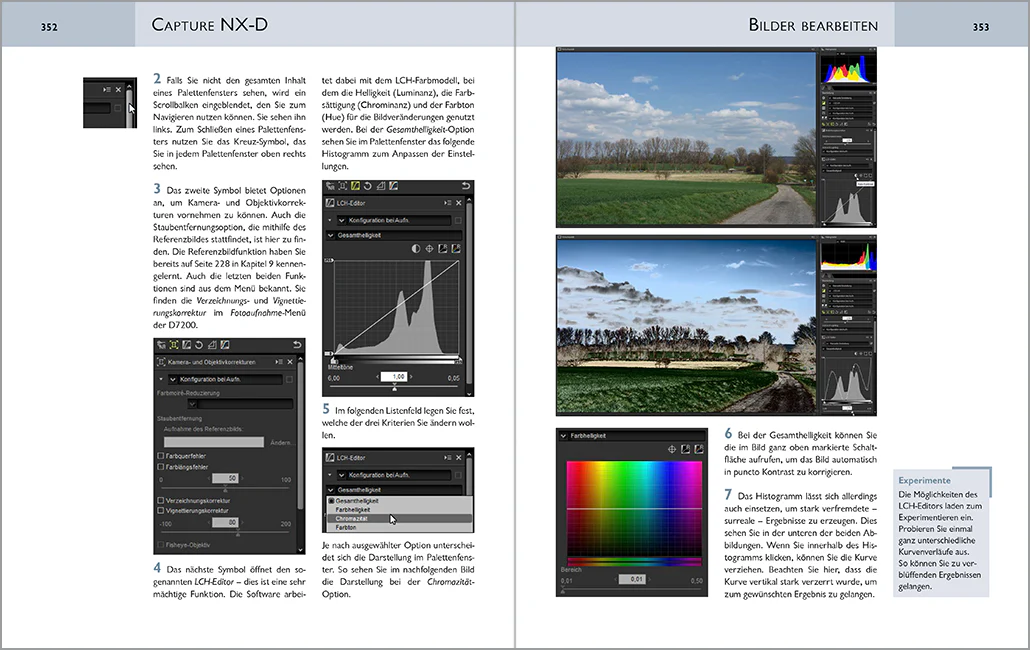
Task: Click the circular arrow icon above Kamera- und Objektivkorrekturen
Action: 199,345
